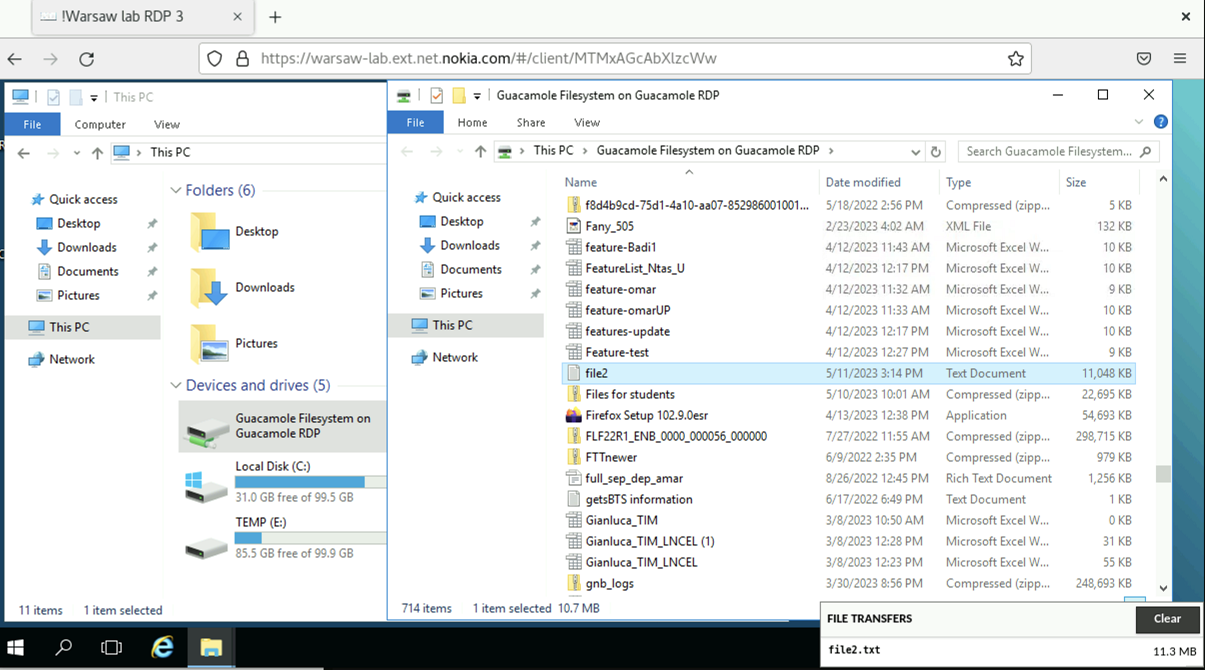Open View tab in Guacamole Filesystem window
Screen dimensions: 1205x670
[587, 123]
